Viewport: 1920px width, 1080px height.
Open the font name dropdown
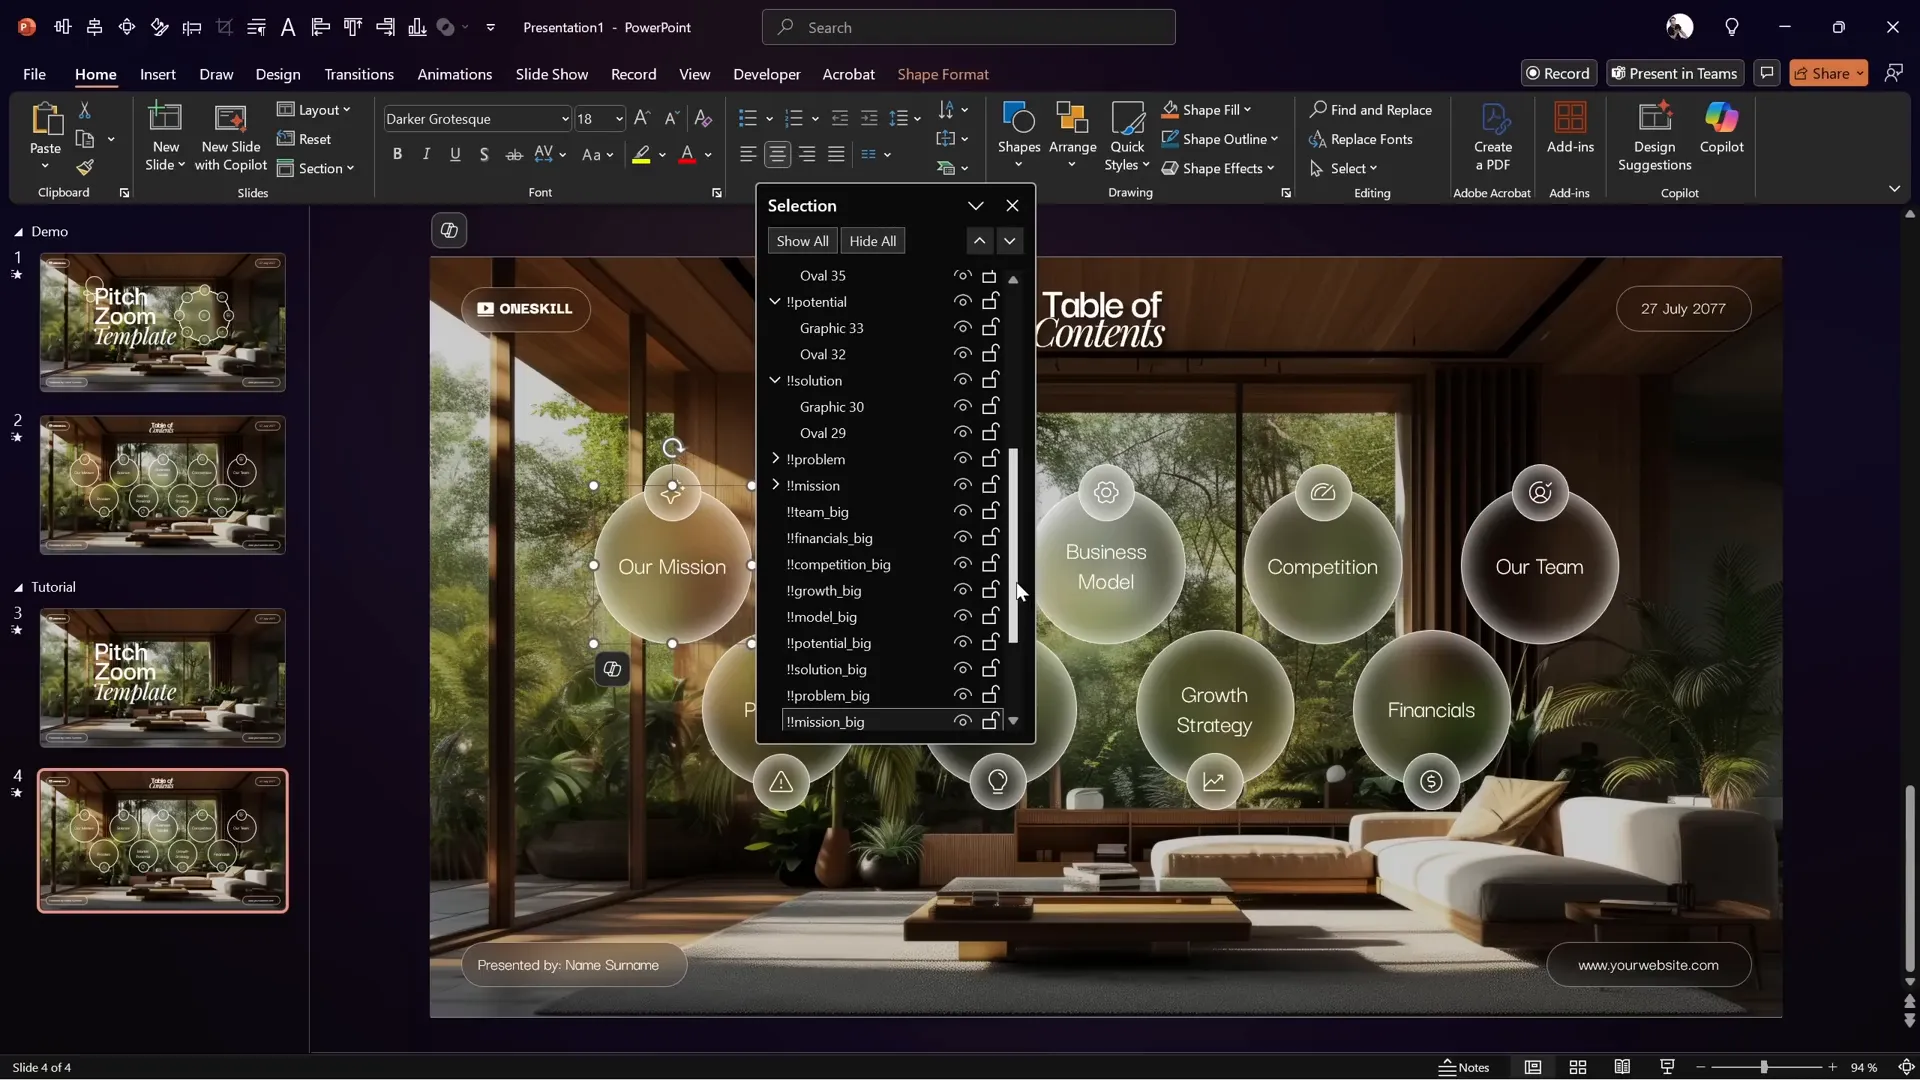[565, 119]
